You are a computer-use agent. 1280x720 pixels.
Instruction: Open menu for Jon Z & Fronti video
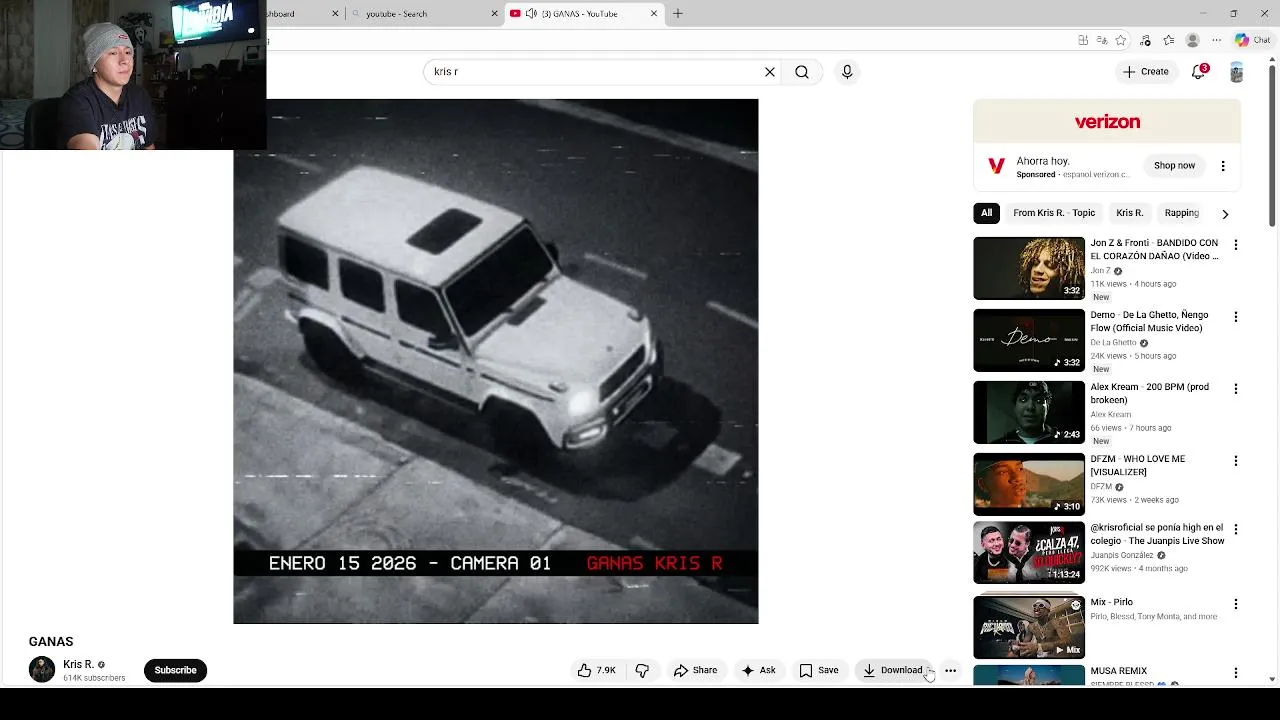point(1236,245)
